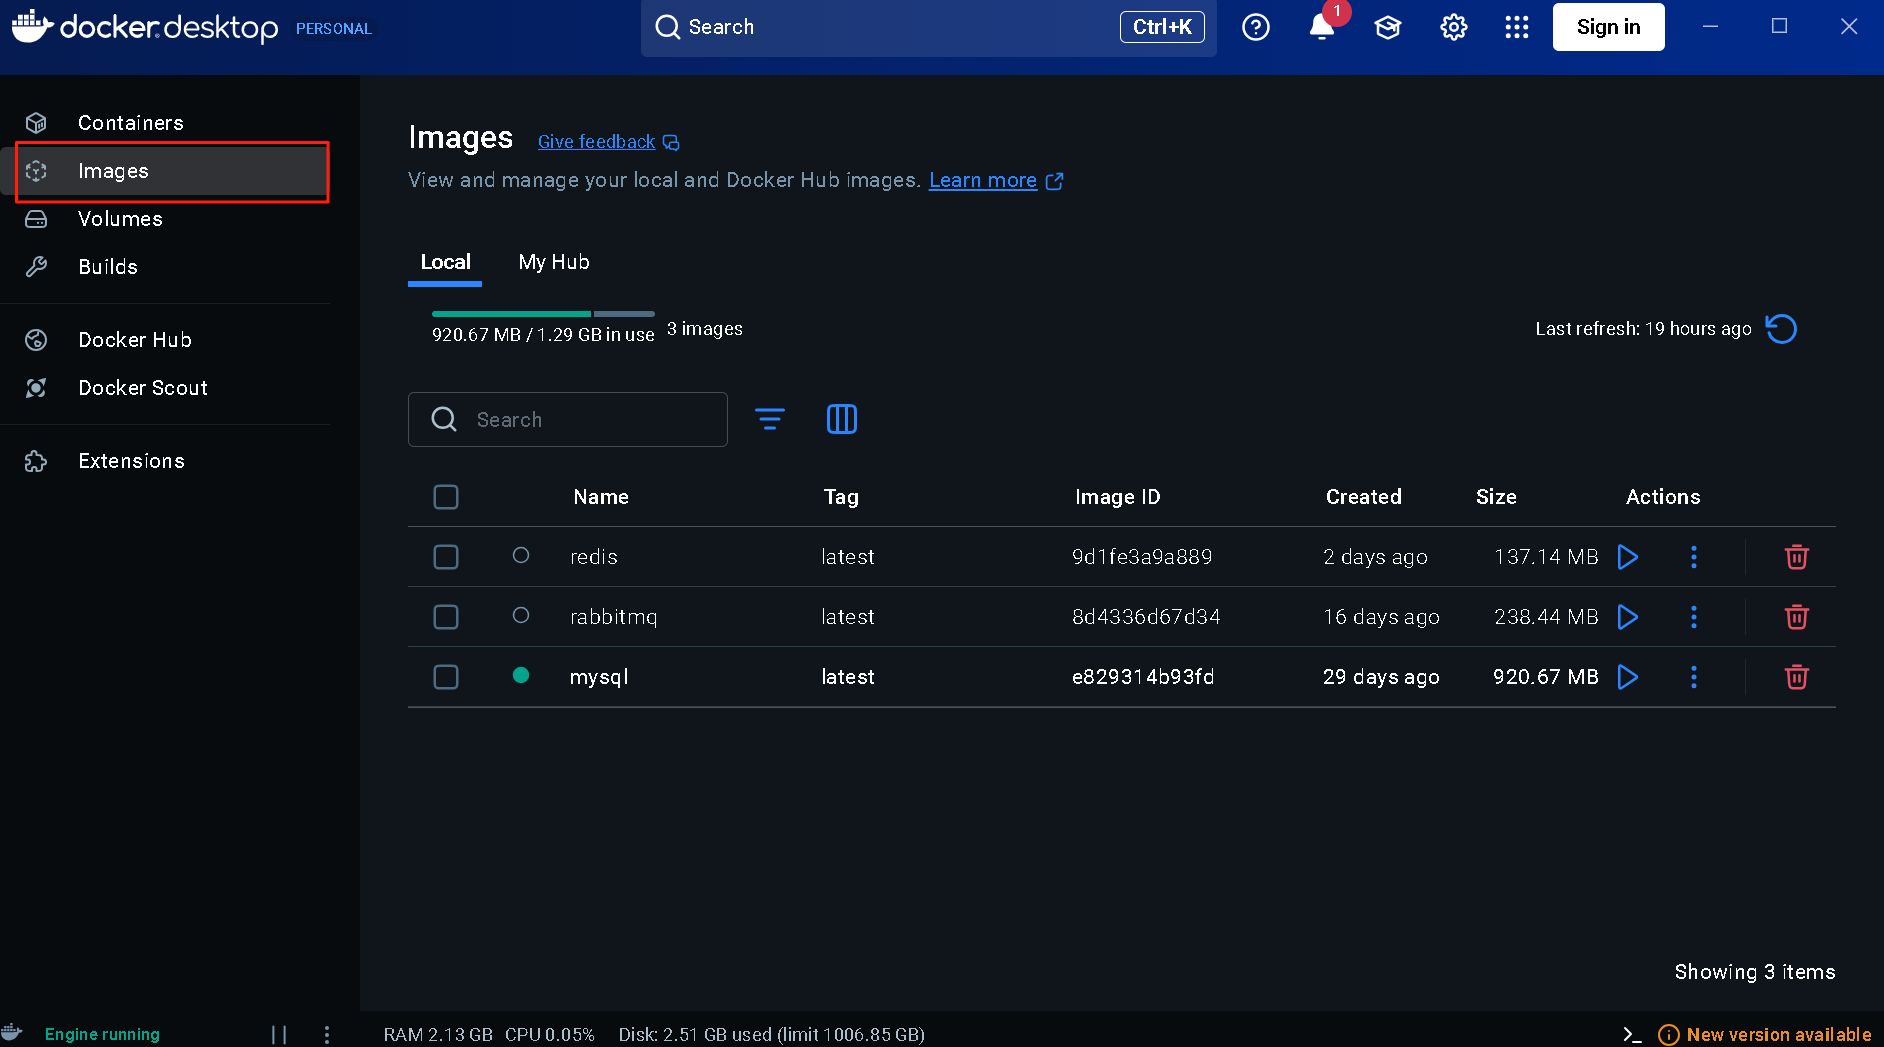Open the image filter options

[769, 419]
